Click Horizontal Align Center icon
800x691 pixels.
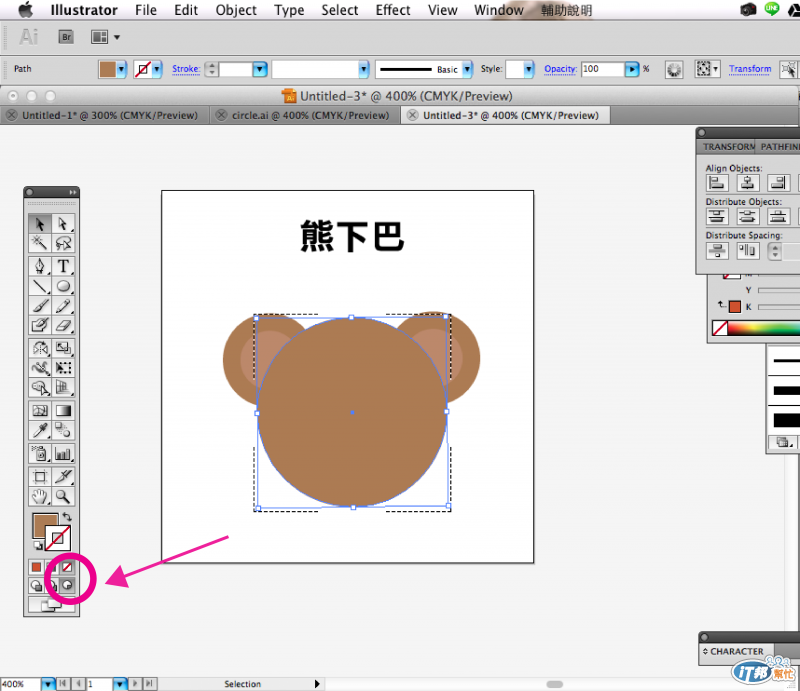pyautogui.click(x=748, y=183)
